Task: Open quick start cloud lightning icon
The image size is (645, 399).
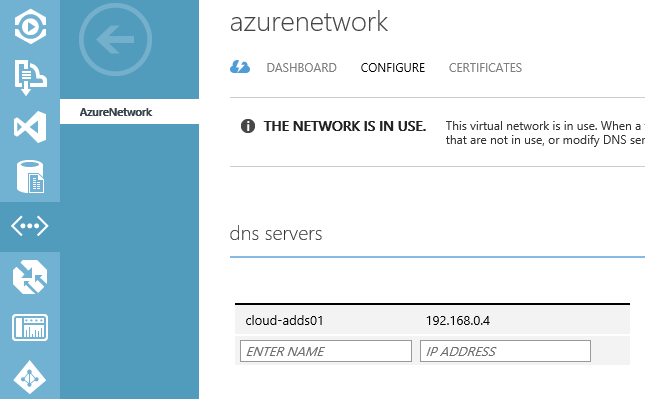Action: 240,67
